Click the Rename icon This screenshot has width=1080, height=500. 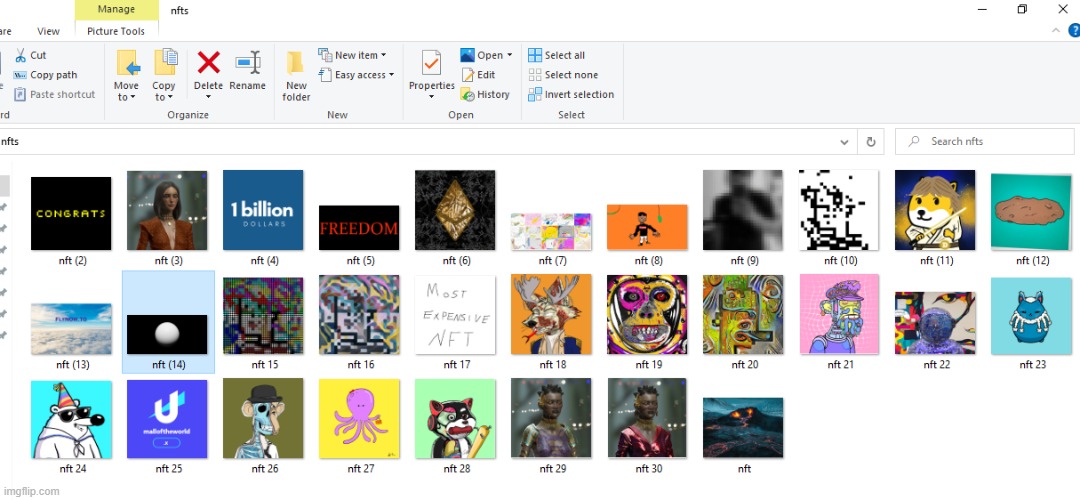(248, 63)
